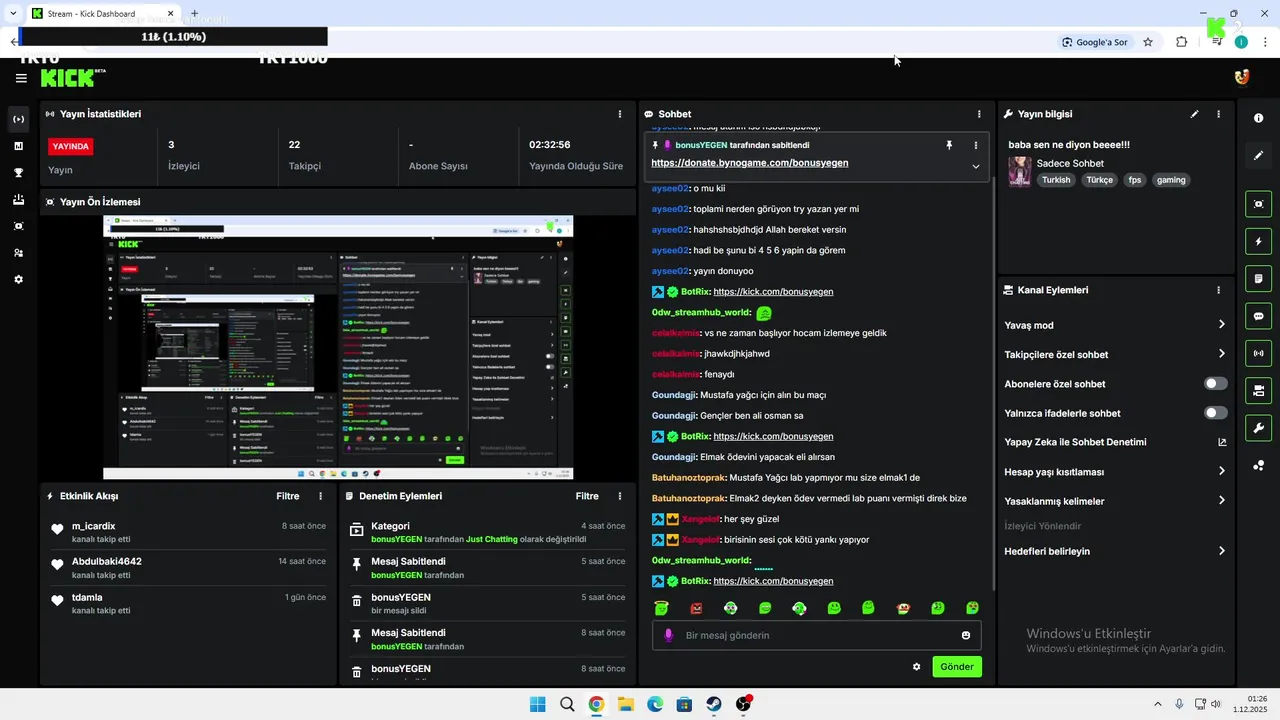Click the wrench icon in right sidebar
The image size is (1280, 720).
pos(1258,429)
